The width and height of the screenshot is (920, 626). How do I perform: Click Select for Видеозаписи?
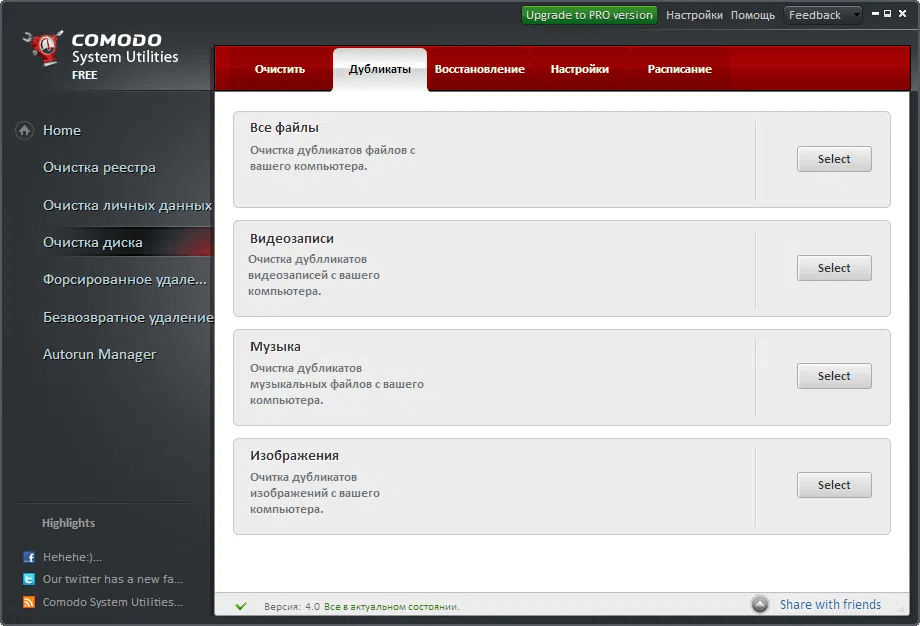(834, 268)
